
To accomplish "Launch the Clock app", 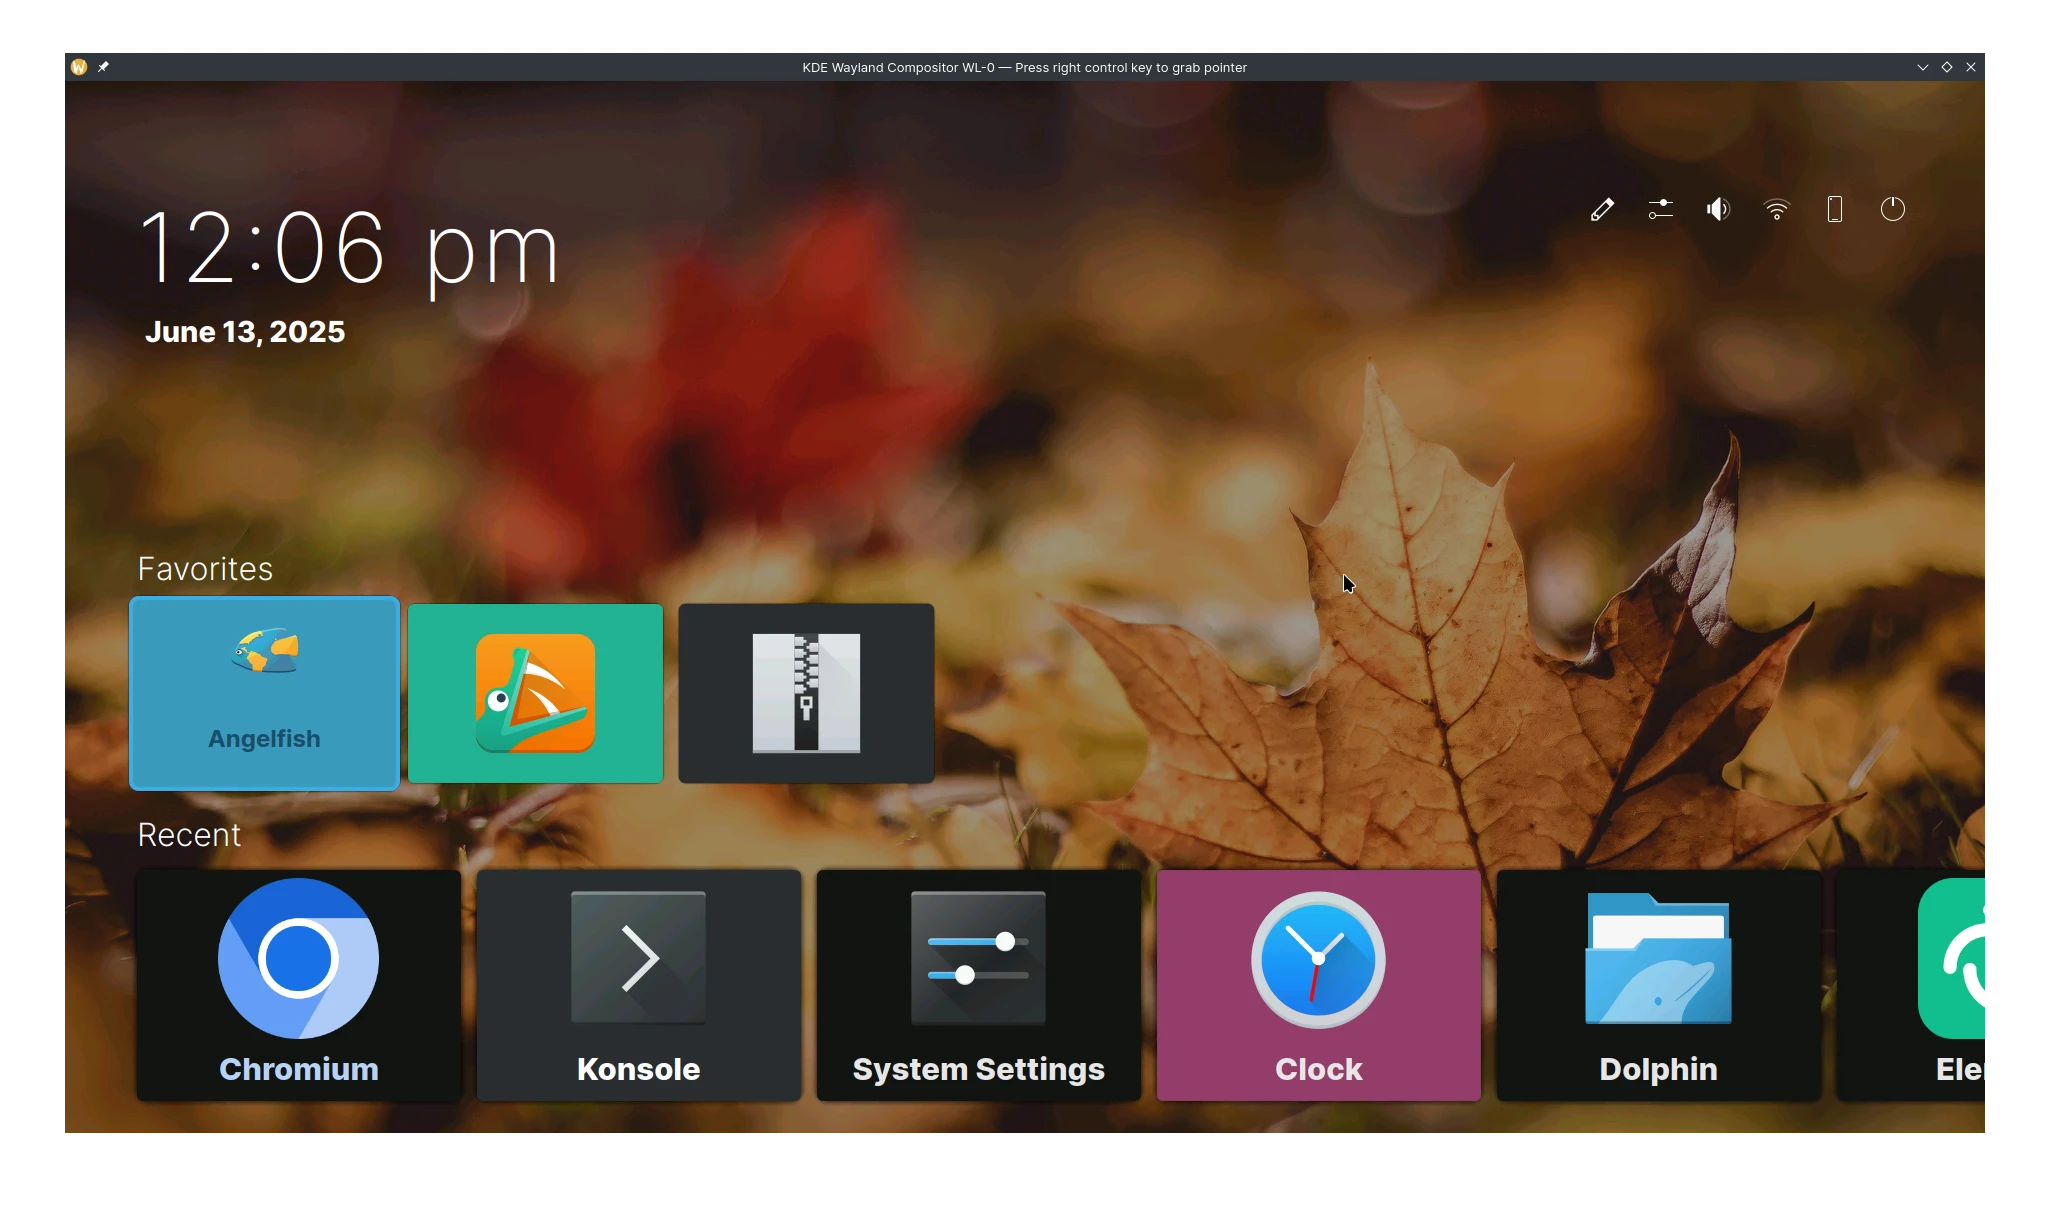I will click(1317, 985).
